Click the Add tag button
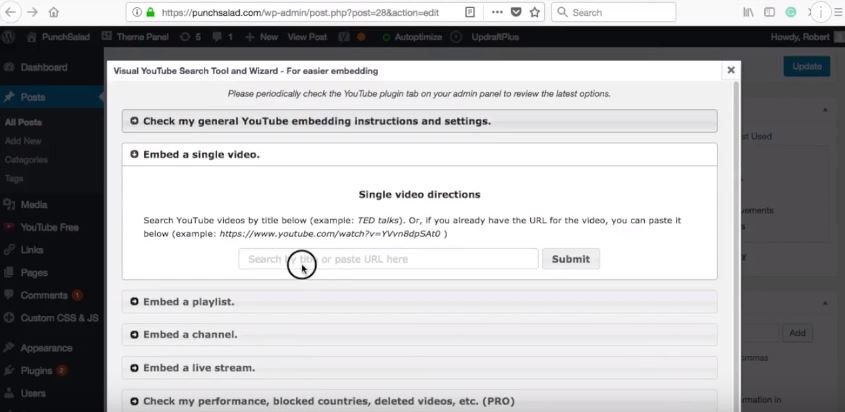 coord(798,333)
